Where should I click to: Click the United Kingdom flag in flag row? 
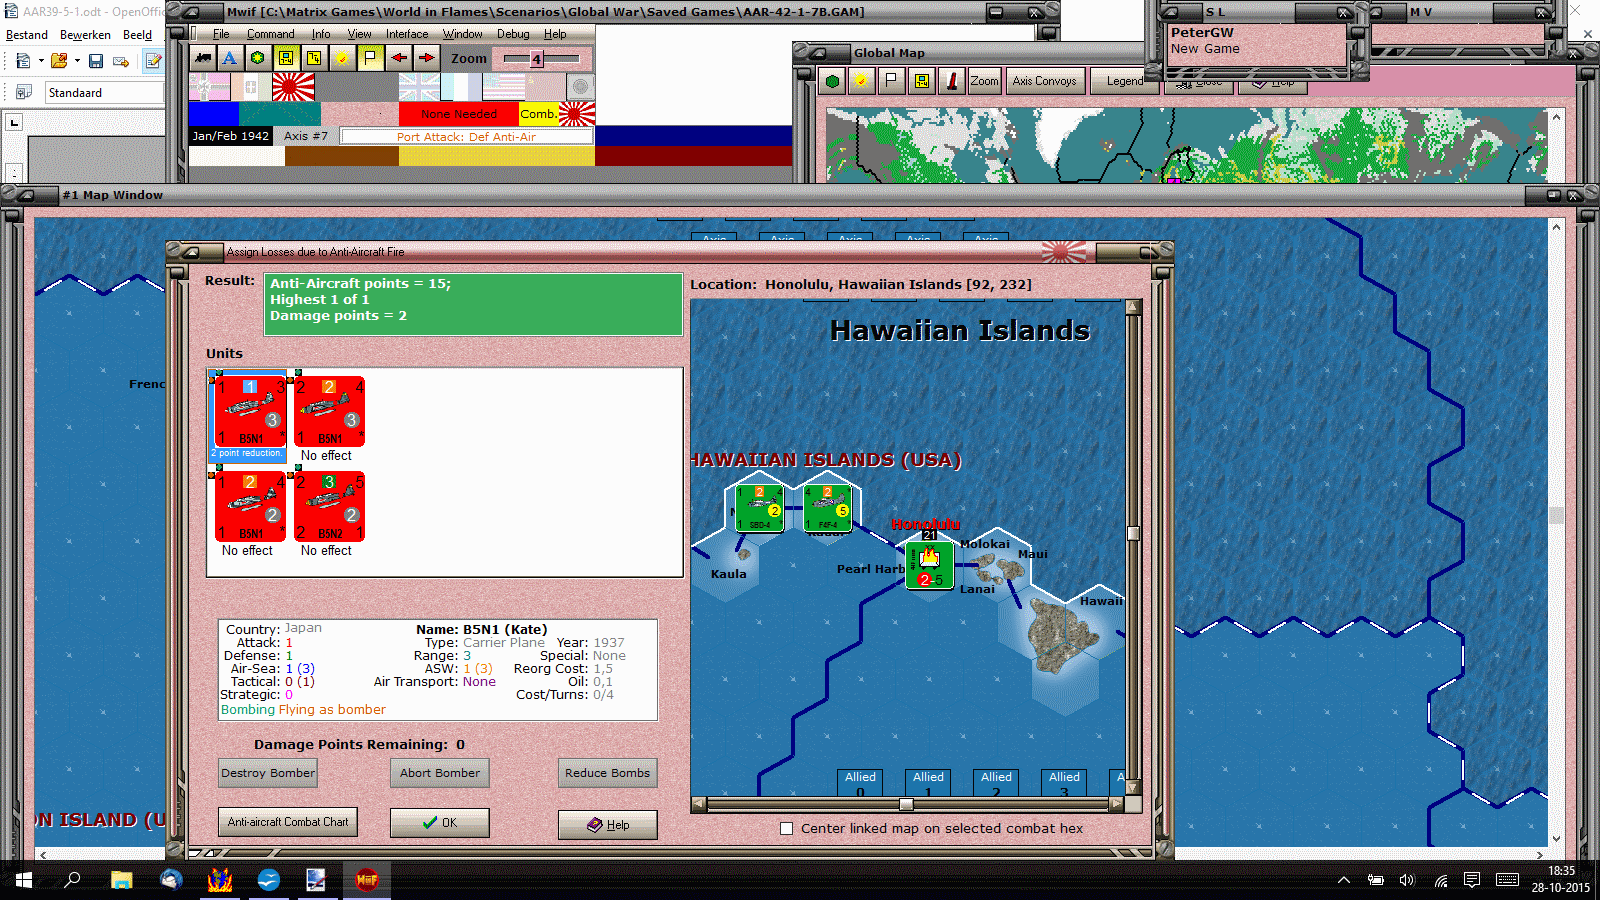(419, 87)
